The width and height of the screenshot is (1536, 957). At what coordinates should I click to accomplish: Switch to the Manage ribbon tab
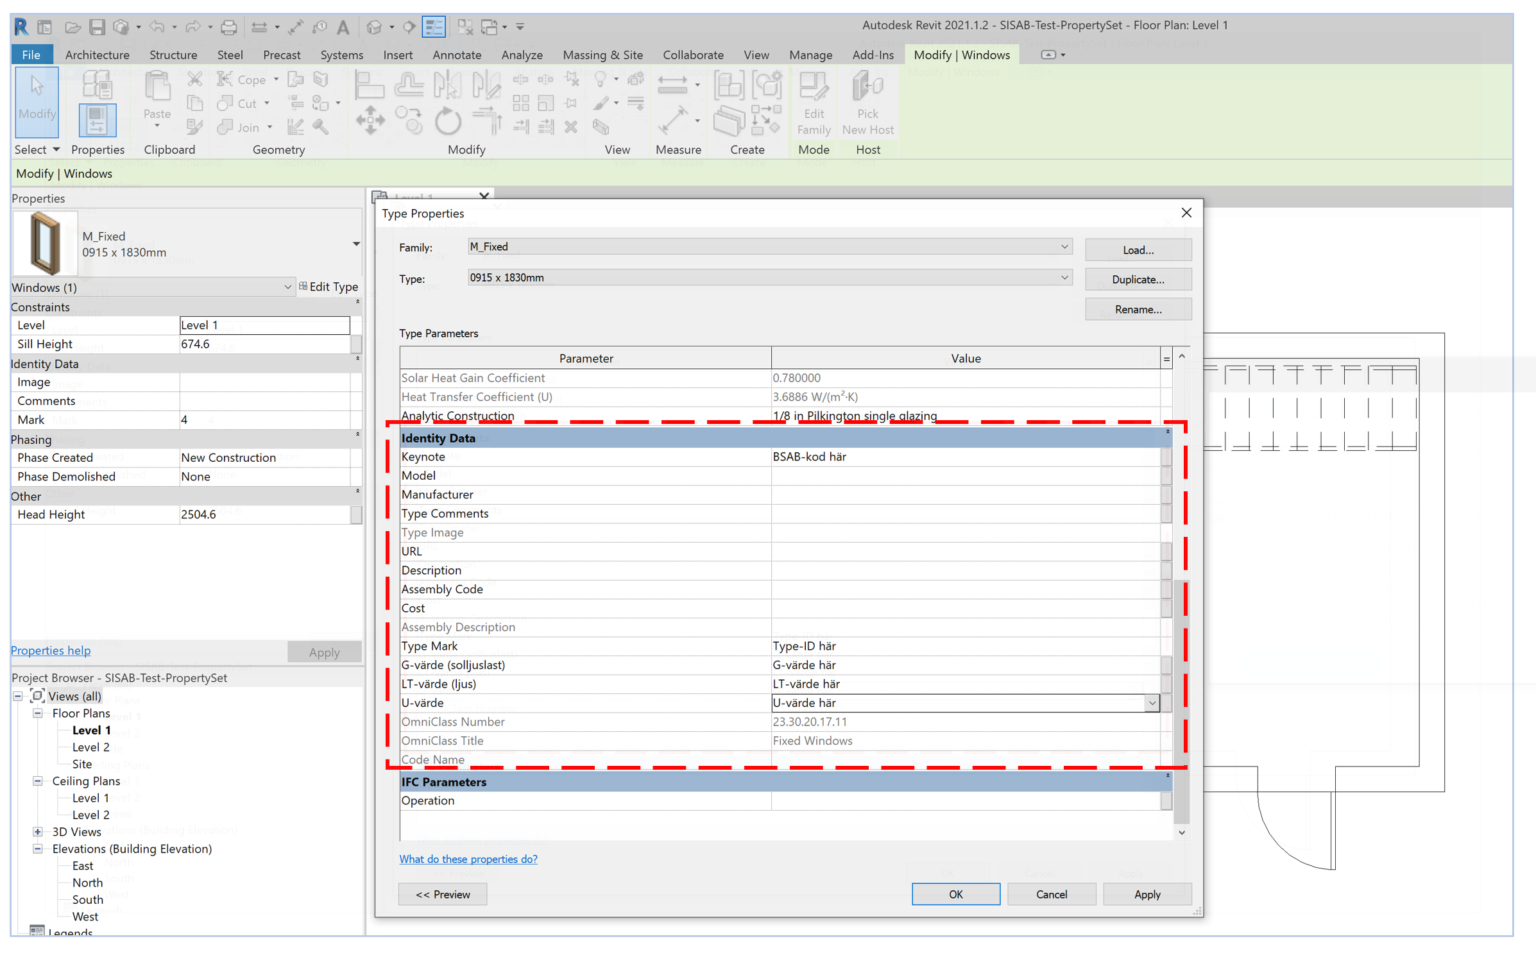pyautogui.click(x=810, y=55)
